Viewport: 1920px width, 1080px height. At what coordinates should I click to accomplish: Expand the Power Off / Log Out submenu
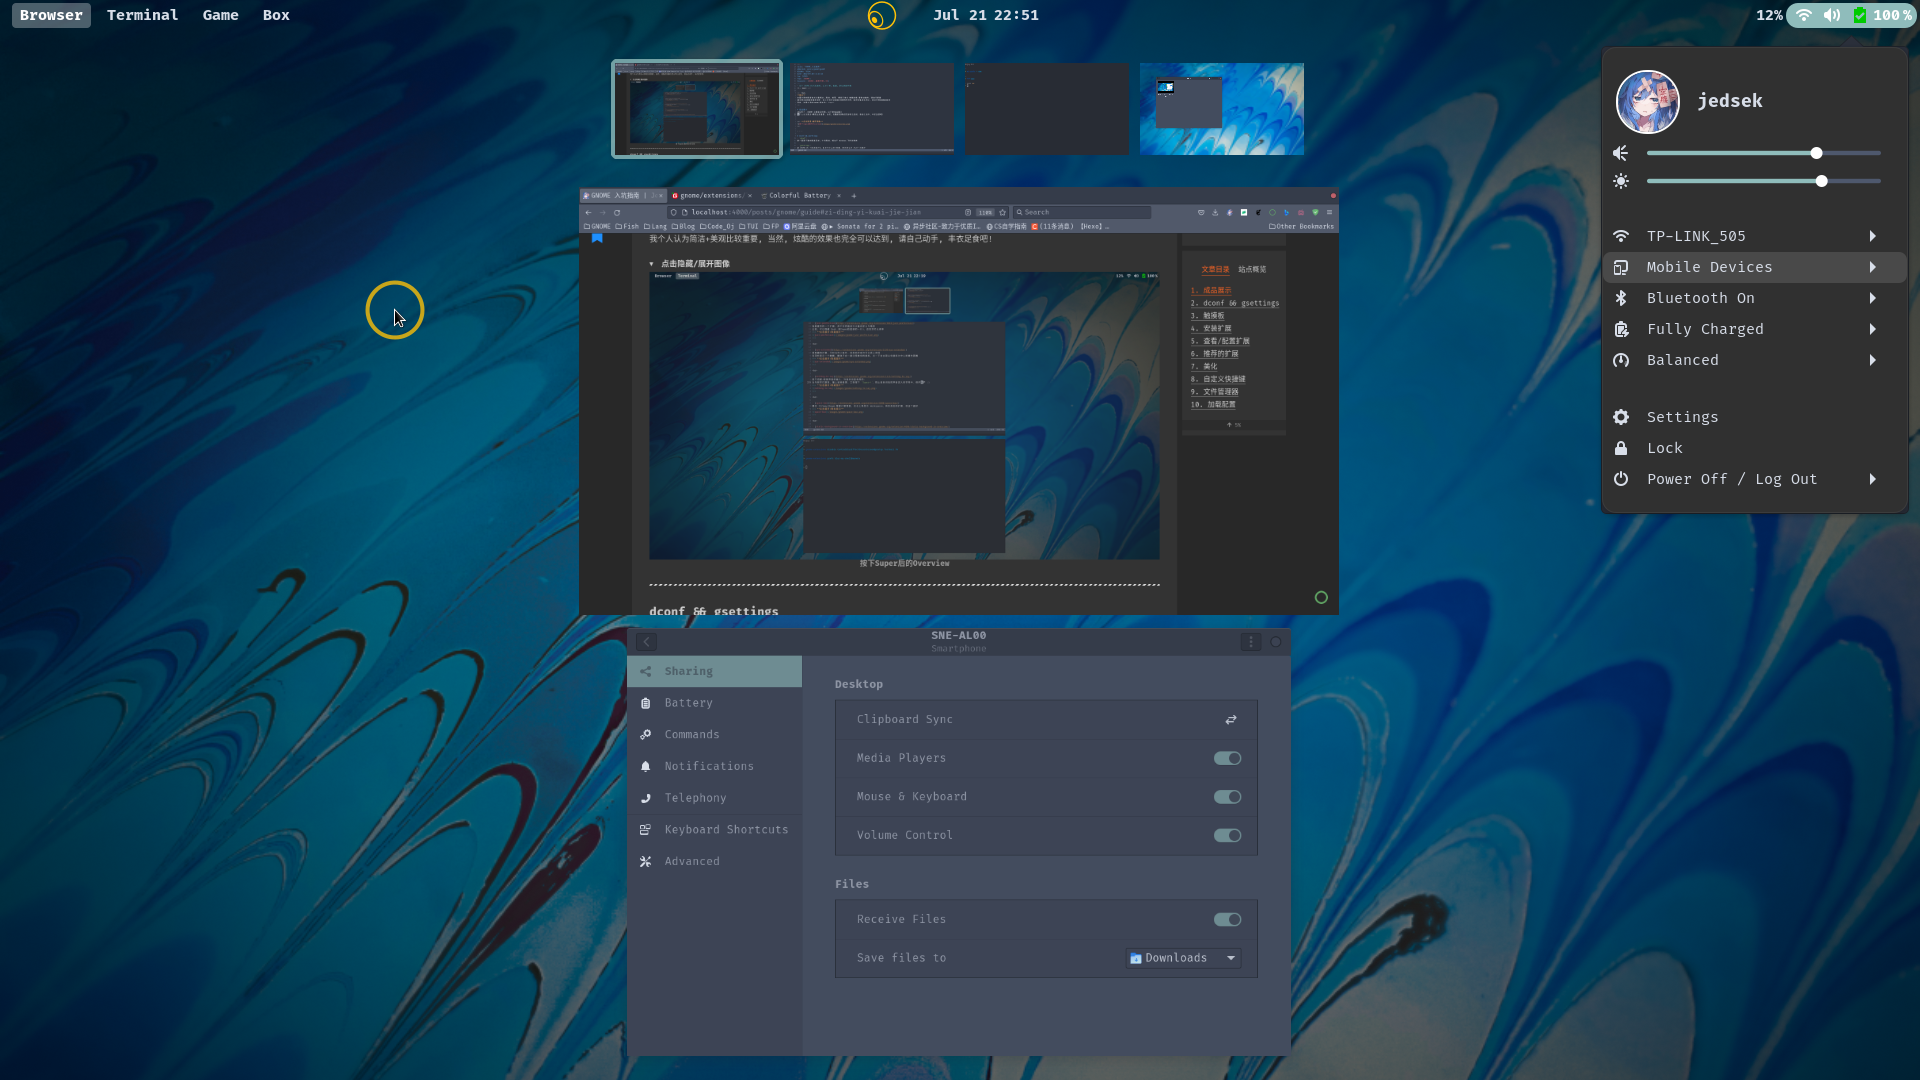pos(1872,479)
